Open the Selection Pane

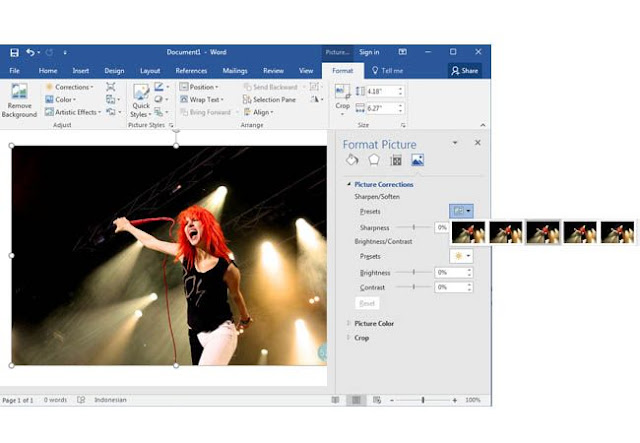point(269,100)
